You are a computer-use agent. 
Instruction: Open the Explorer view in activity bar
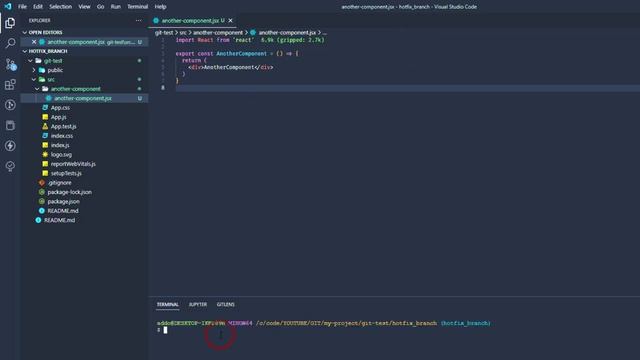(x=10, y=23)
